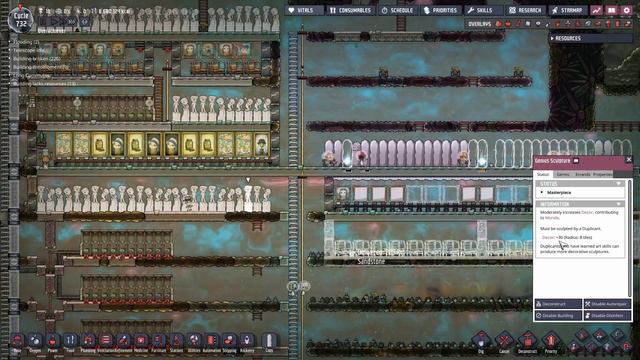The height and width of the screenshot is (360, 640).
Task: Follow the Morale link in description
Action: pos(552,218)
